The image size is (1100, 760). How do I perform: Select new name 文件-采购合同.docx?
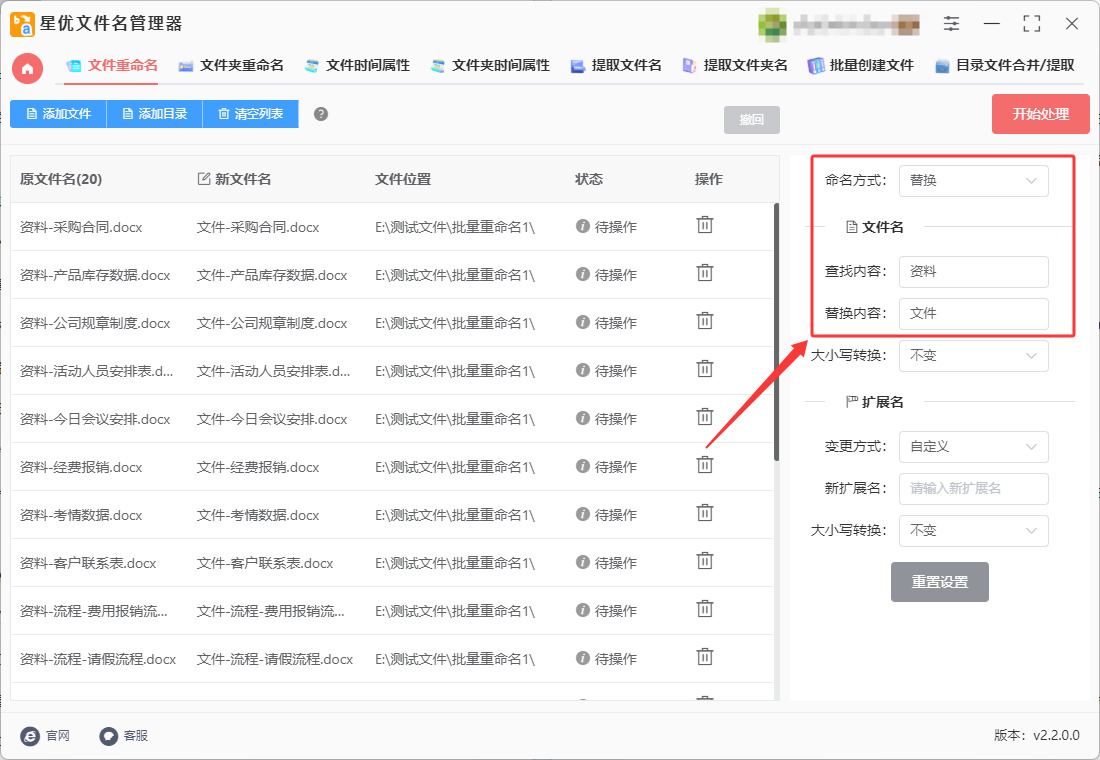(x=257, y=227)
